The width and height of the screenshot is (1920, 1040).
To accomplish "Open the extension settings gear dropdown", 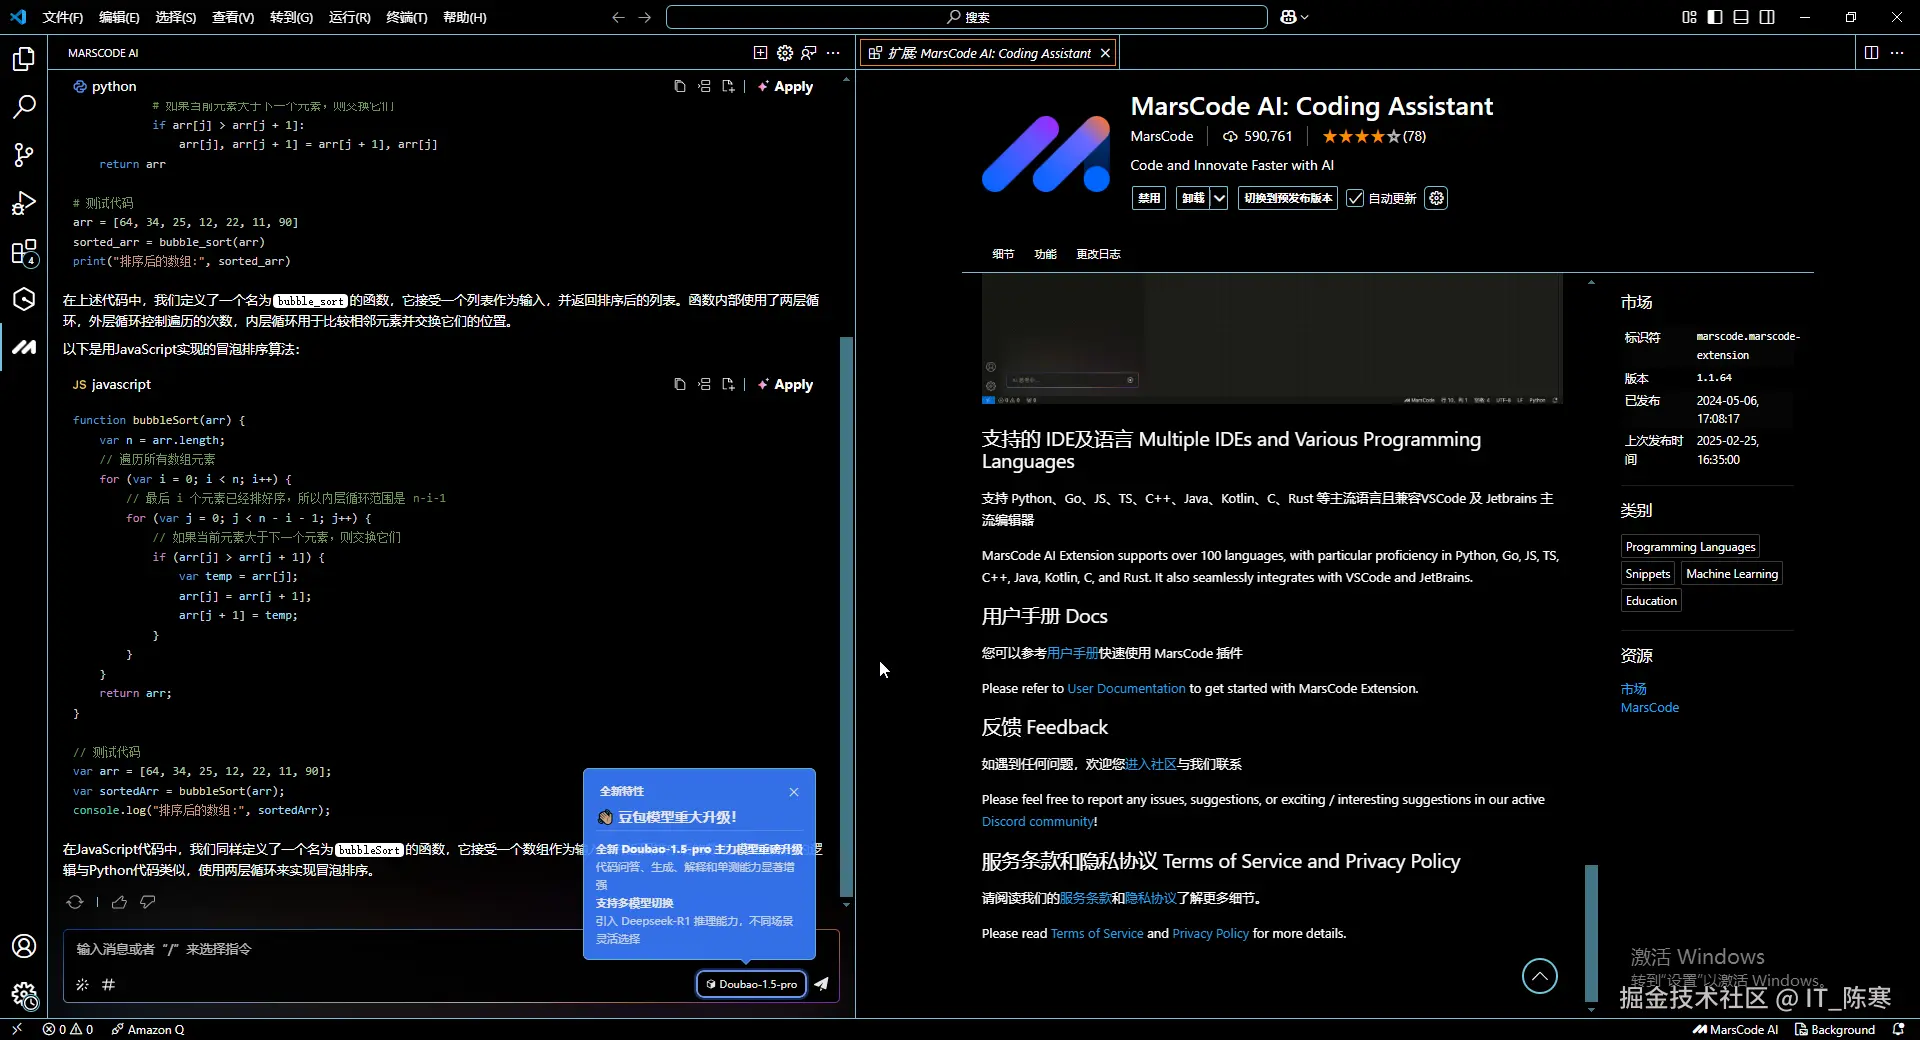I will tap(1436, 198).
